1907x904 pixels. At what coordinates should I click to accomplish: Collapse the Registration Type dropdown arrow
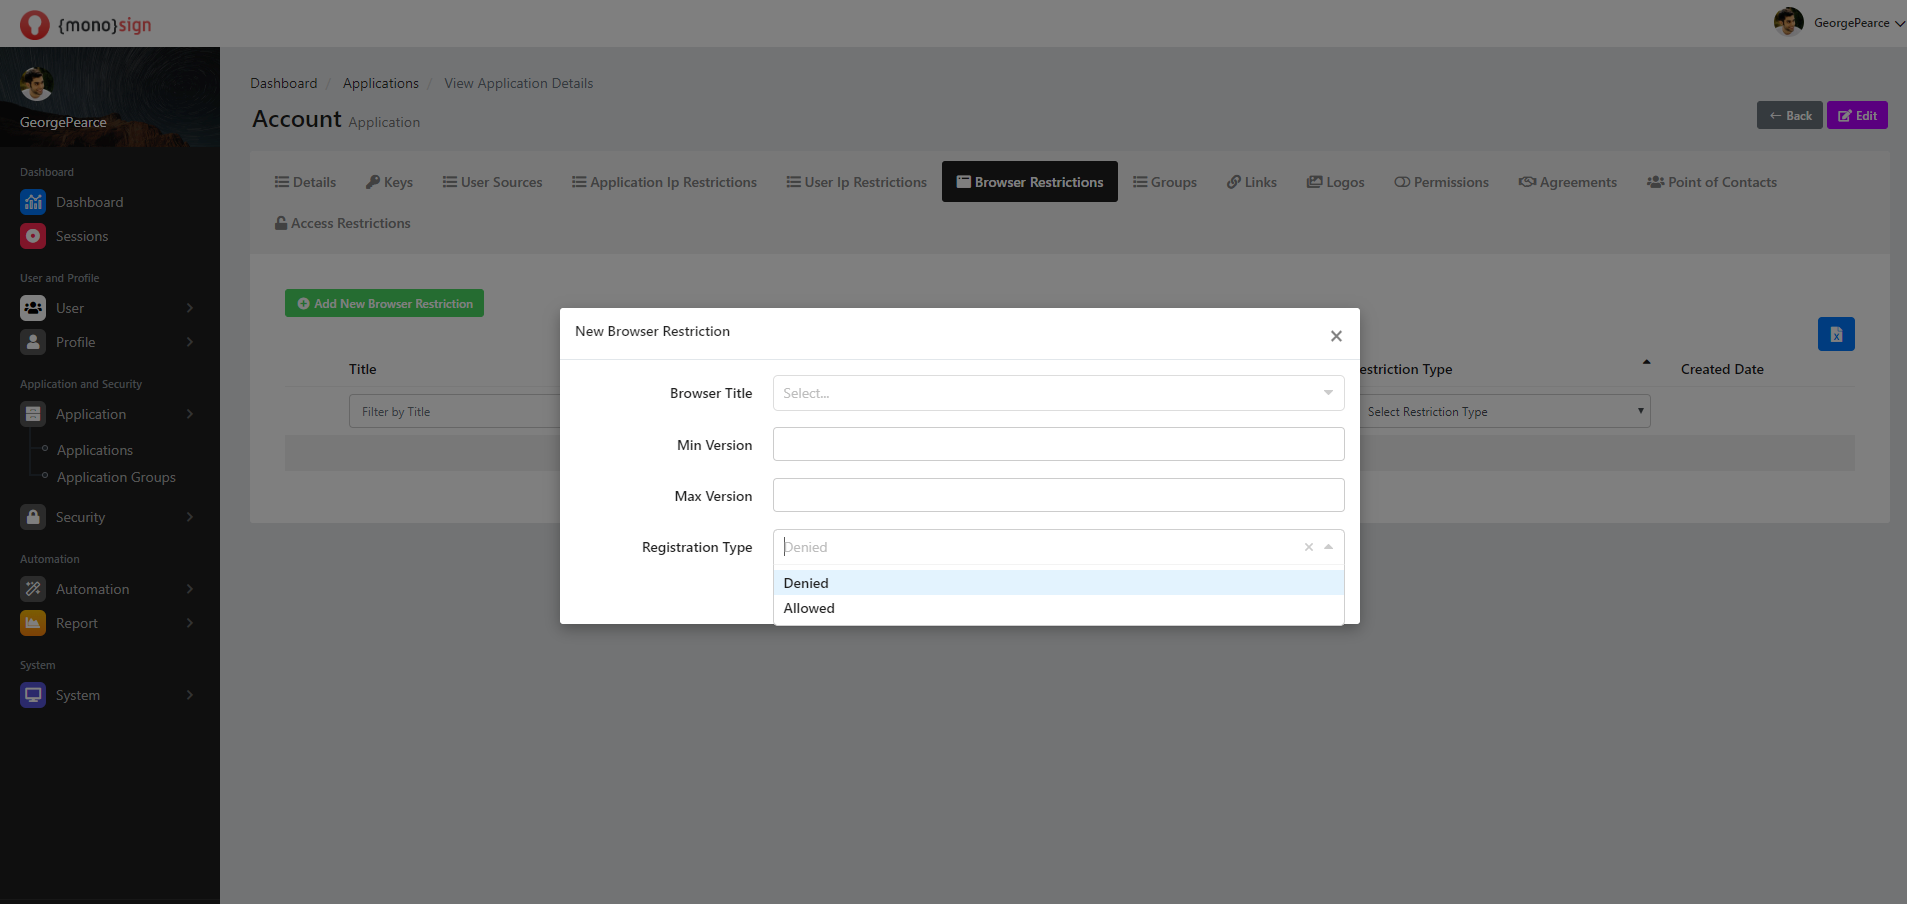[x=1328, y=547]
